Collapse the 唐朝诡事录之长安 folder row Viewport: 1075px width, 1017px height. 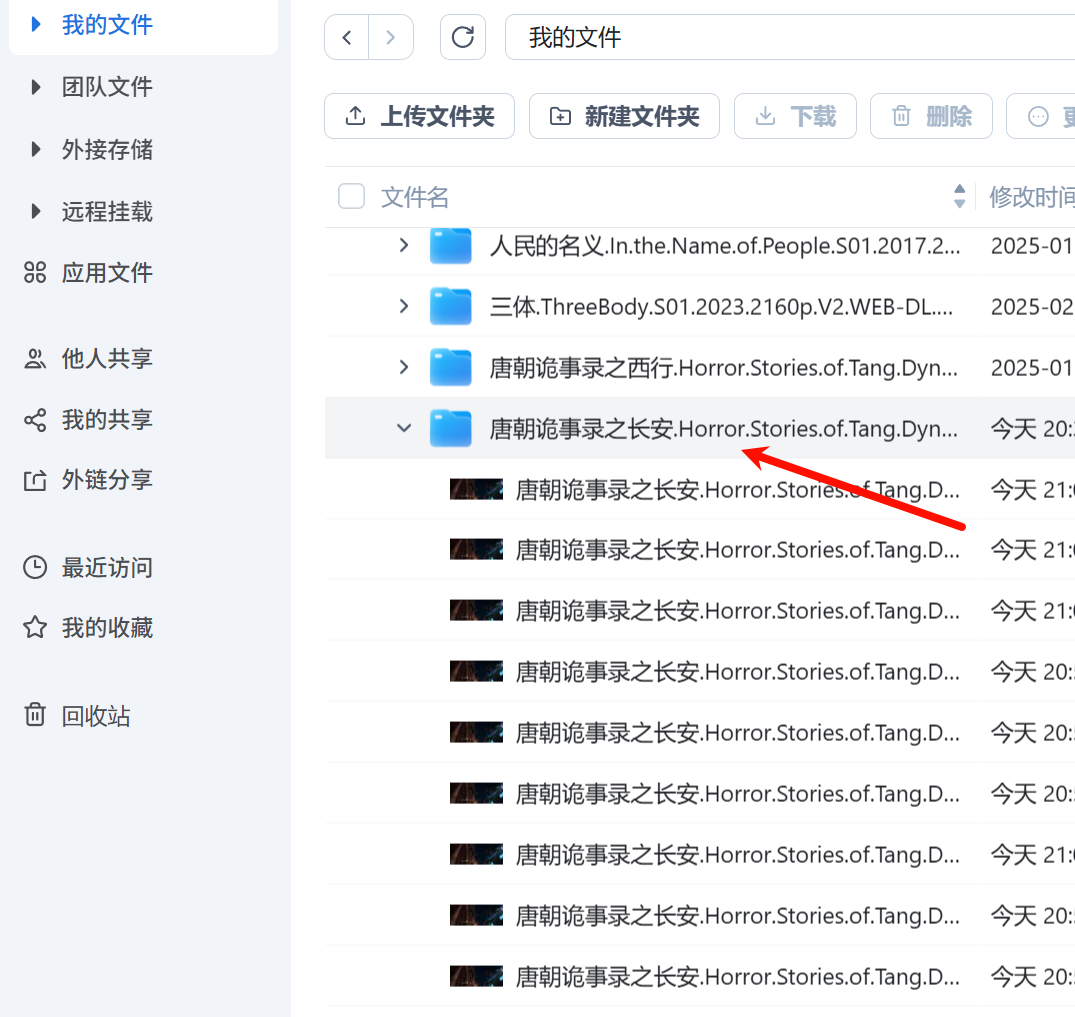click(404, 428)
